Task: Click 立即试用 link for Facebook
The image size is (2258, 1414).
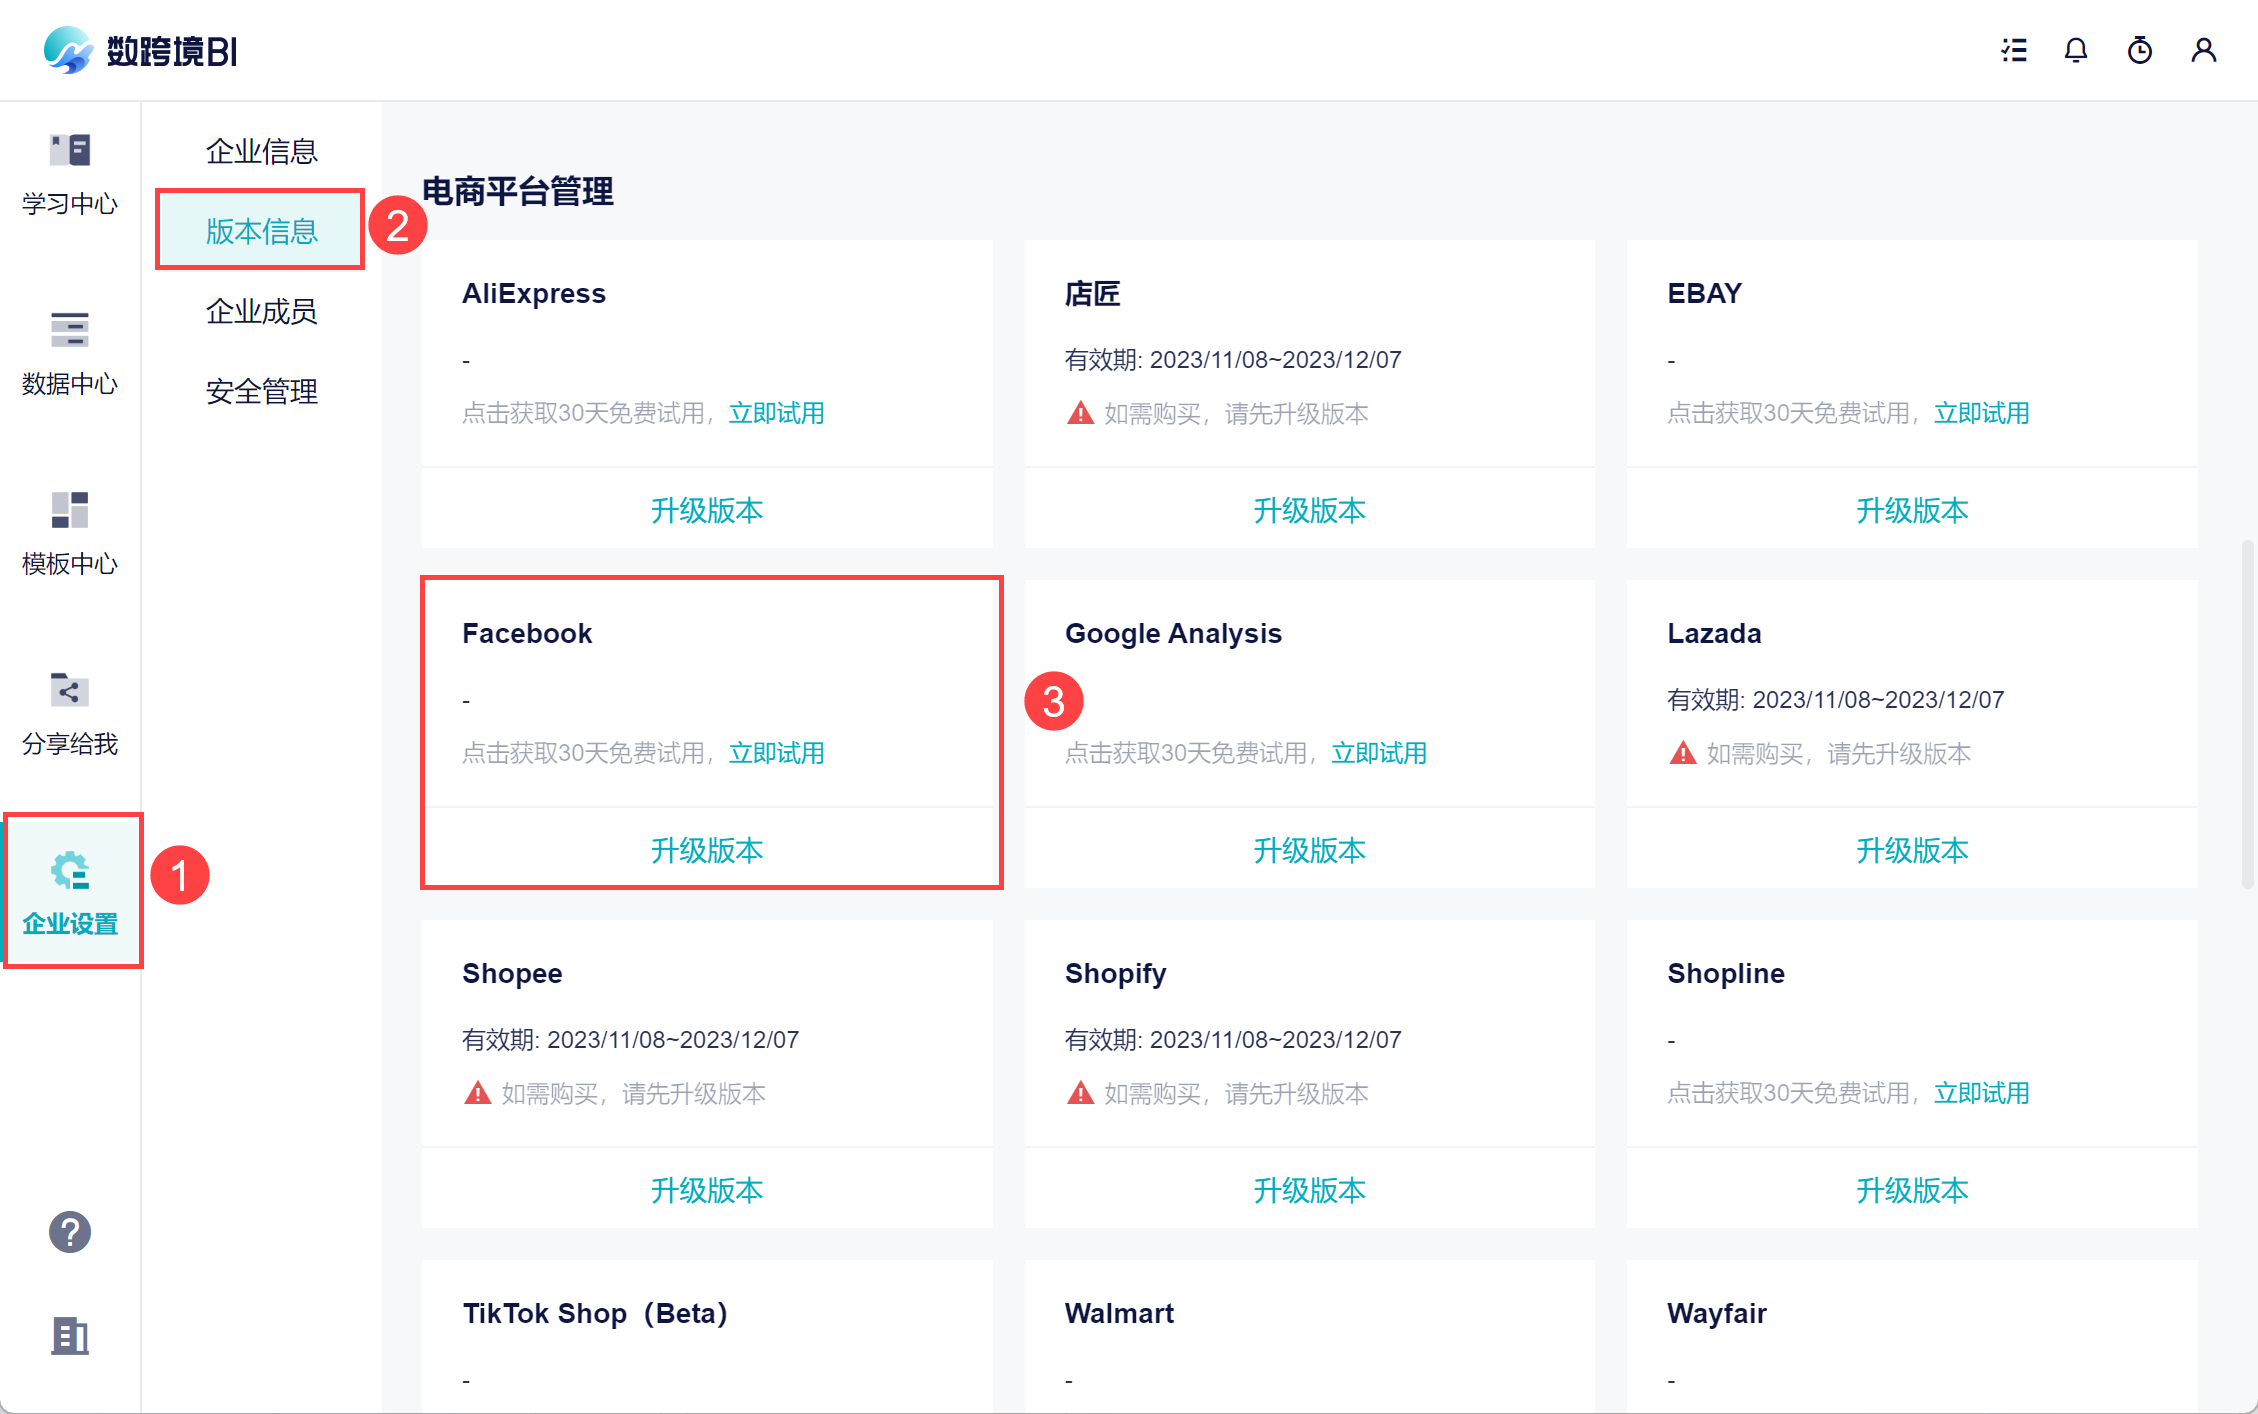Action: coord(776,753)
